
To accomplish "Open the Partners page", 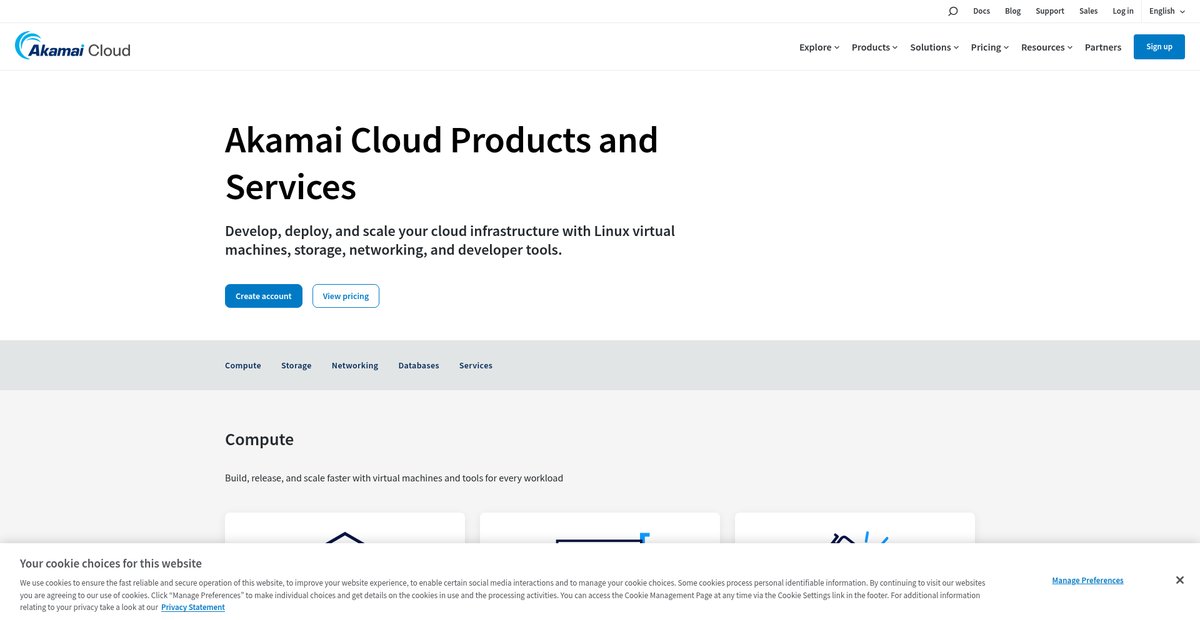I will pos(1103,47).
